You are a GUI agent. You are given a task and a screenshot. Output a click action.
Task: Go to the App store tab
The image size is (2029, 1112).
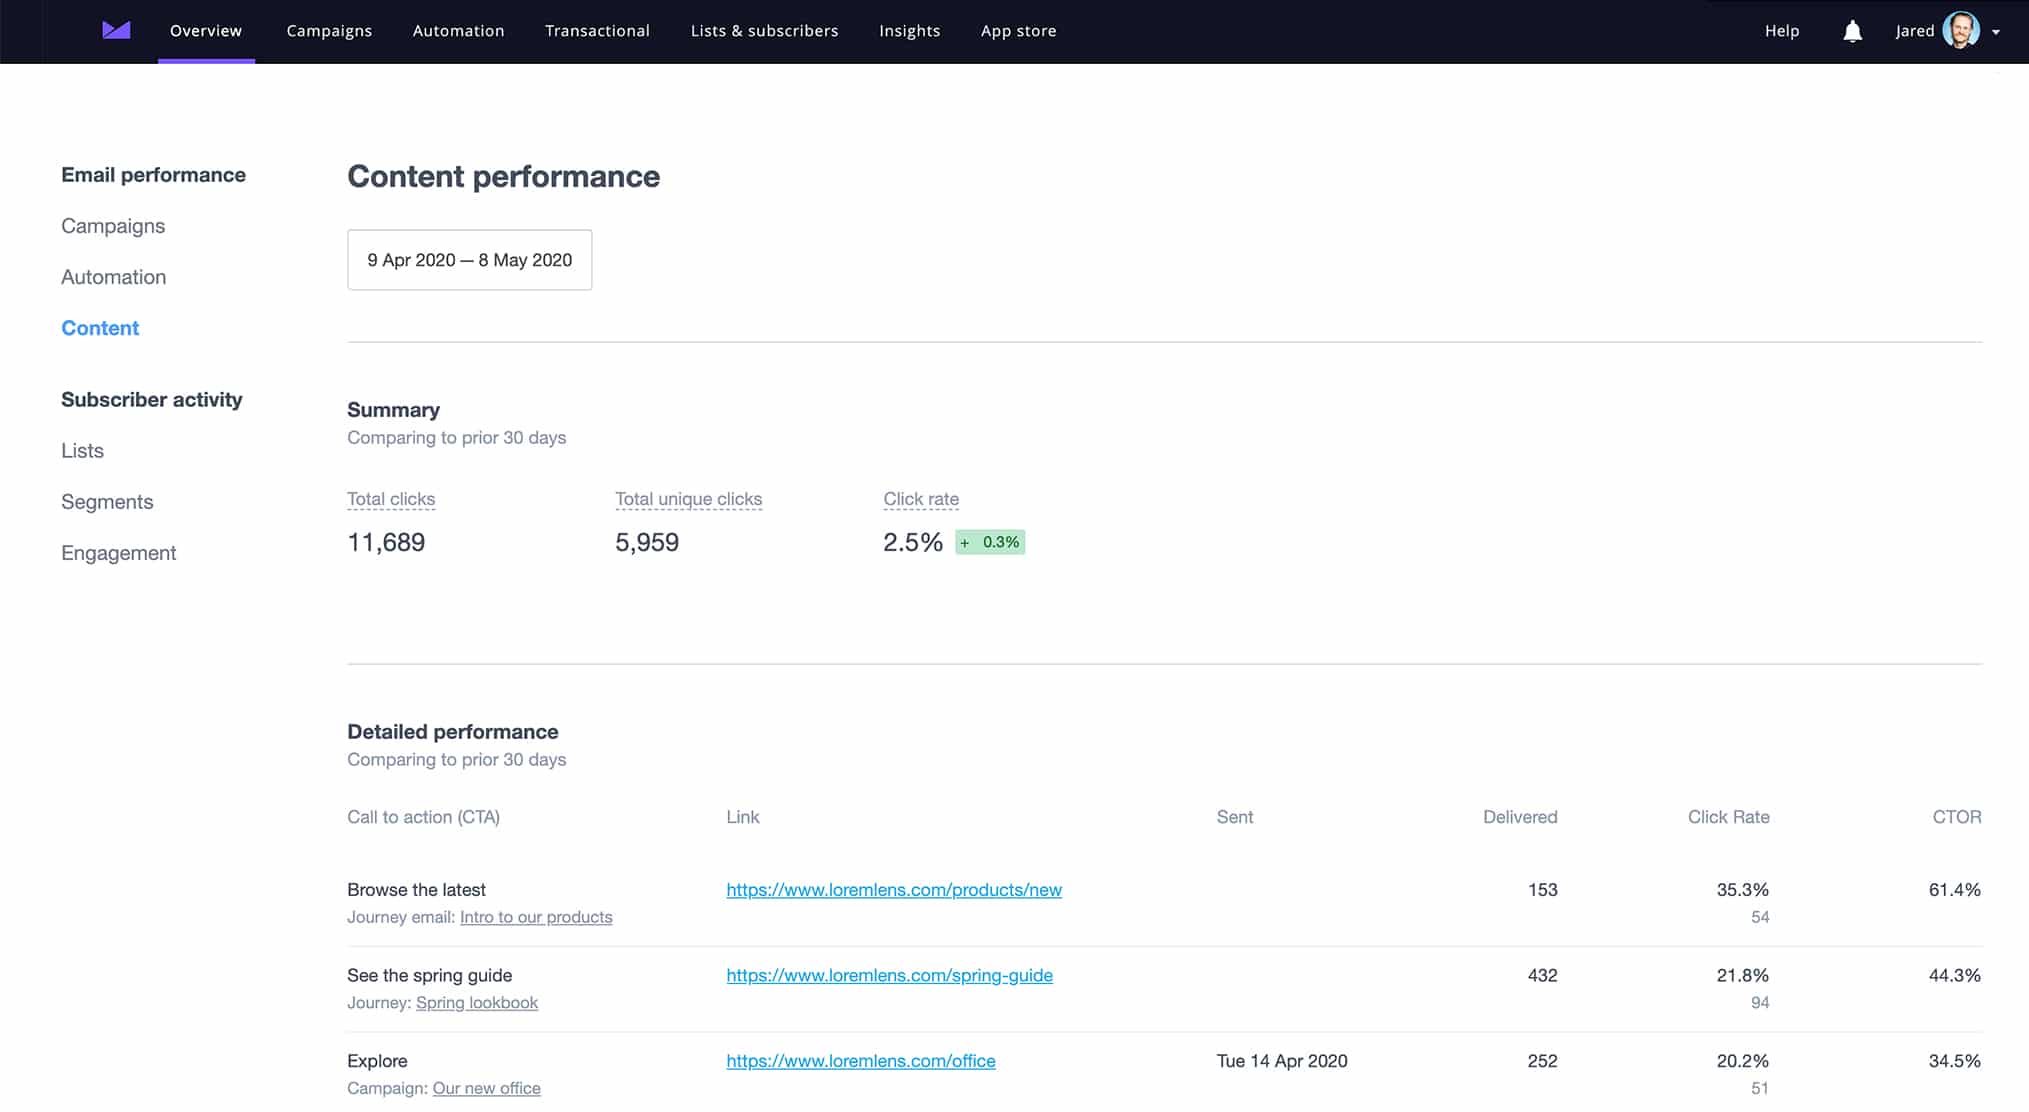1018,31
